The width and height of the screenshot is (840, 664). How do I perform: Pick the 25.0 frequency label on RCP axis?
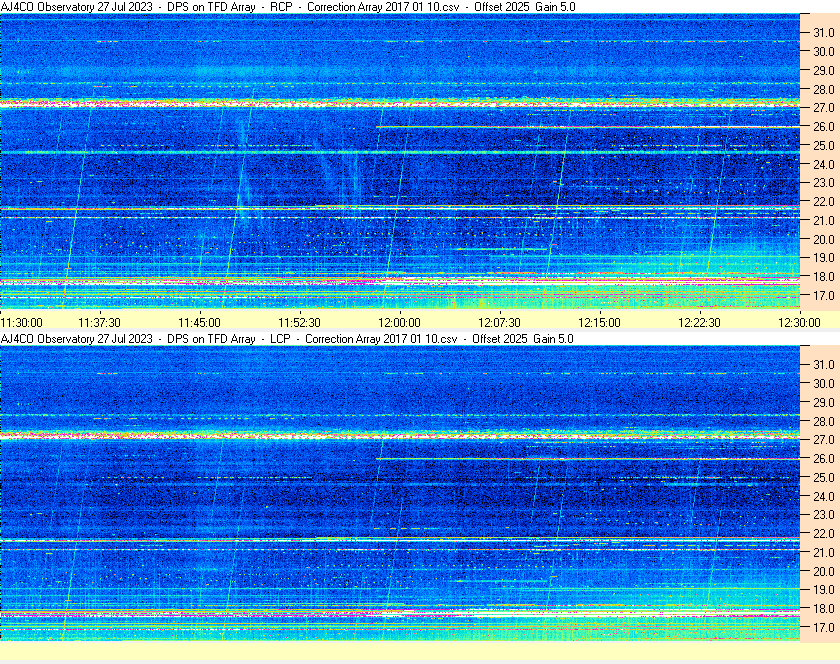[824, 146]
